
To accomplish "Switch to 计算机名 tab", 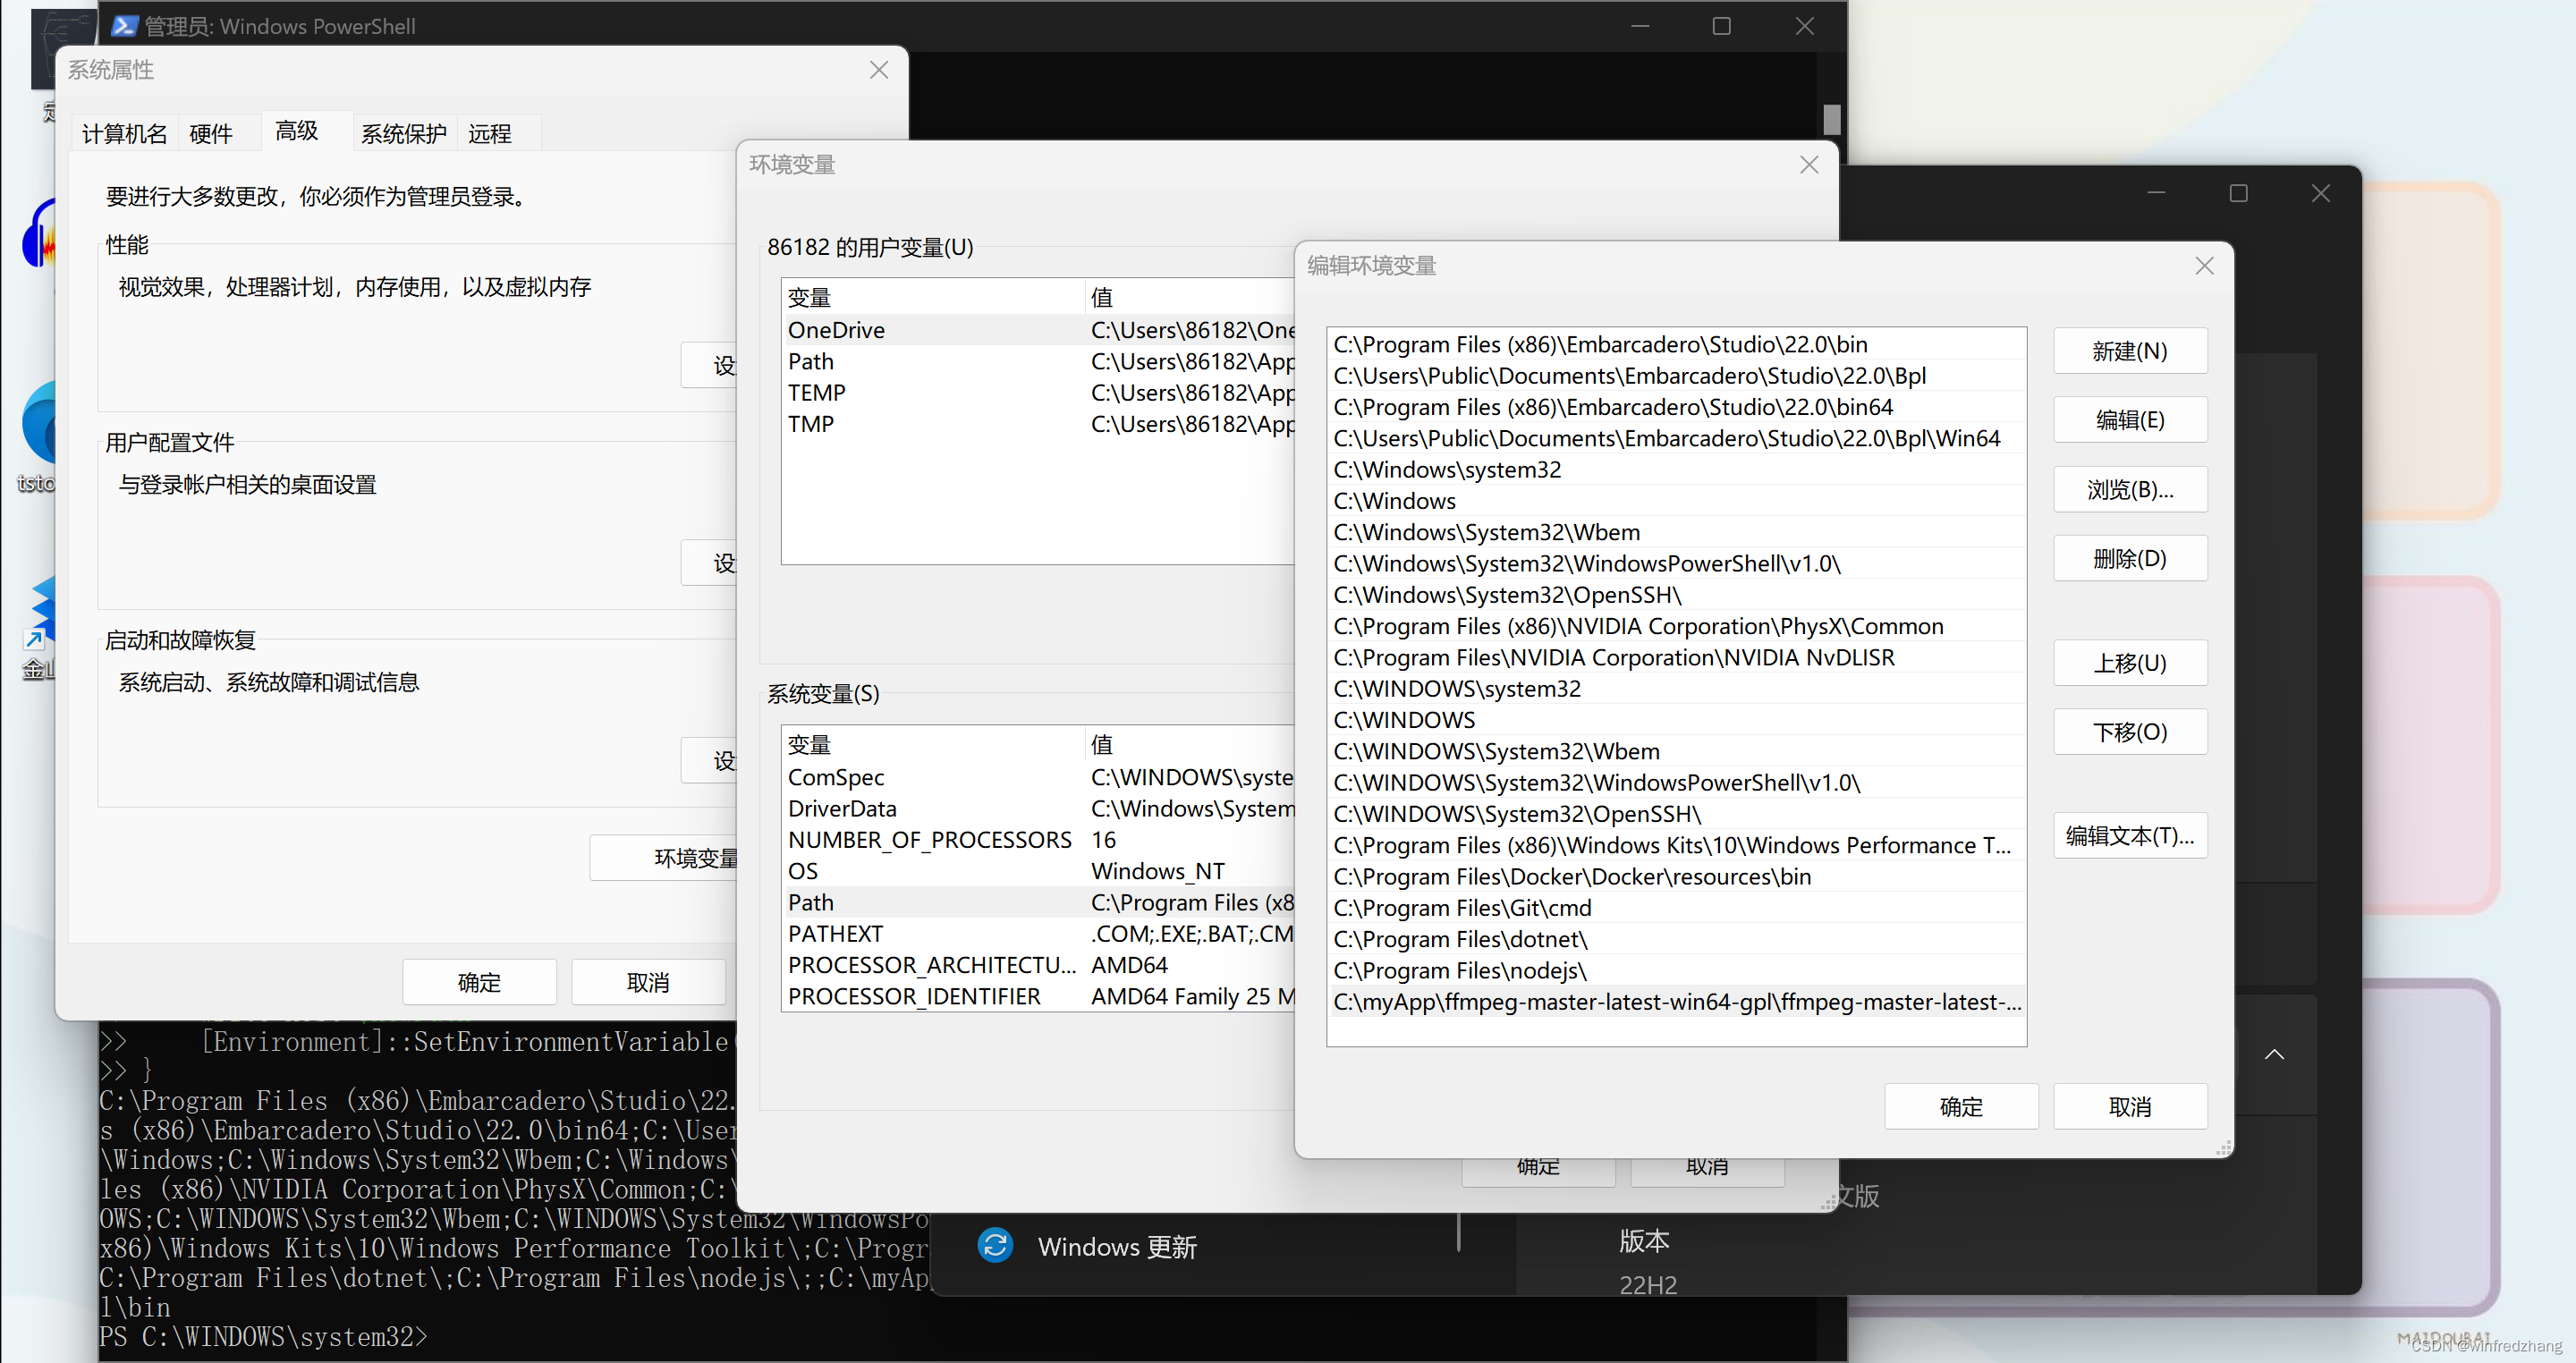I will pyautogui.click(x=125, y=133).
